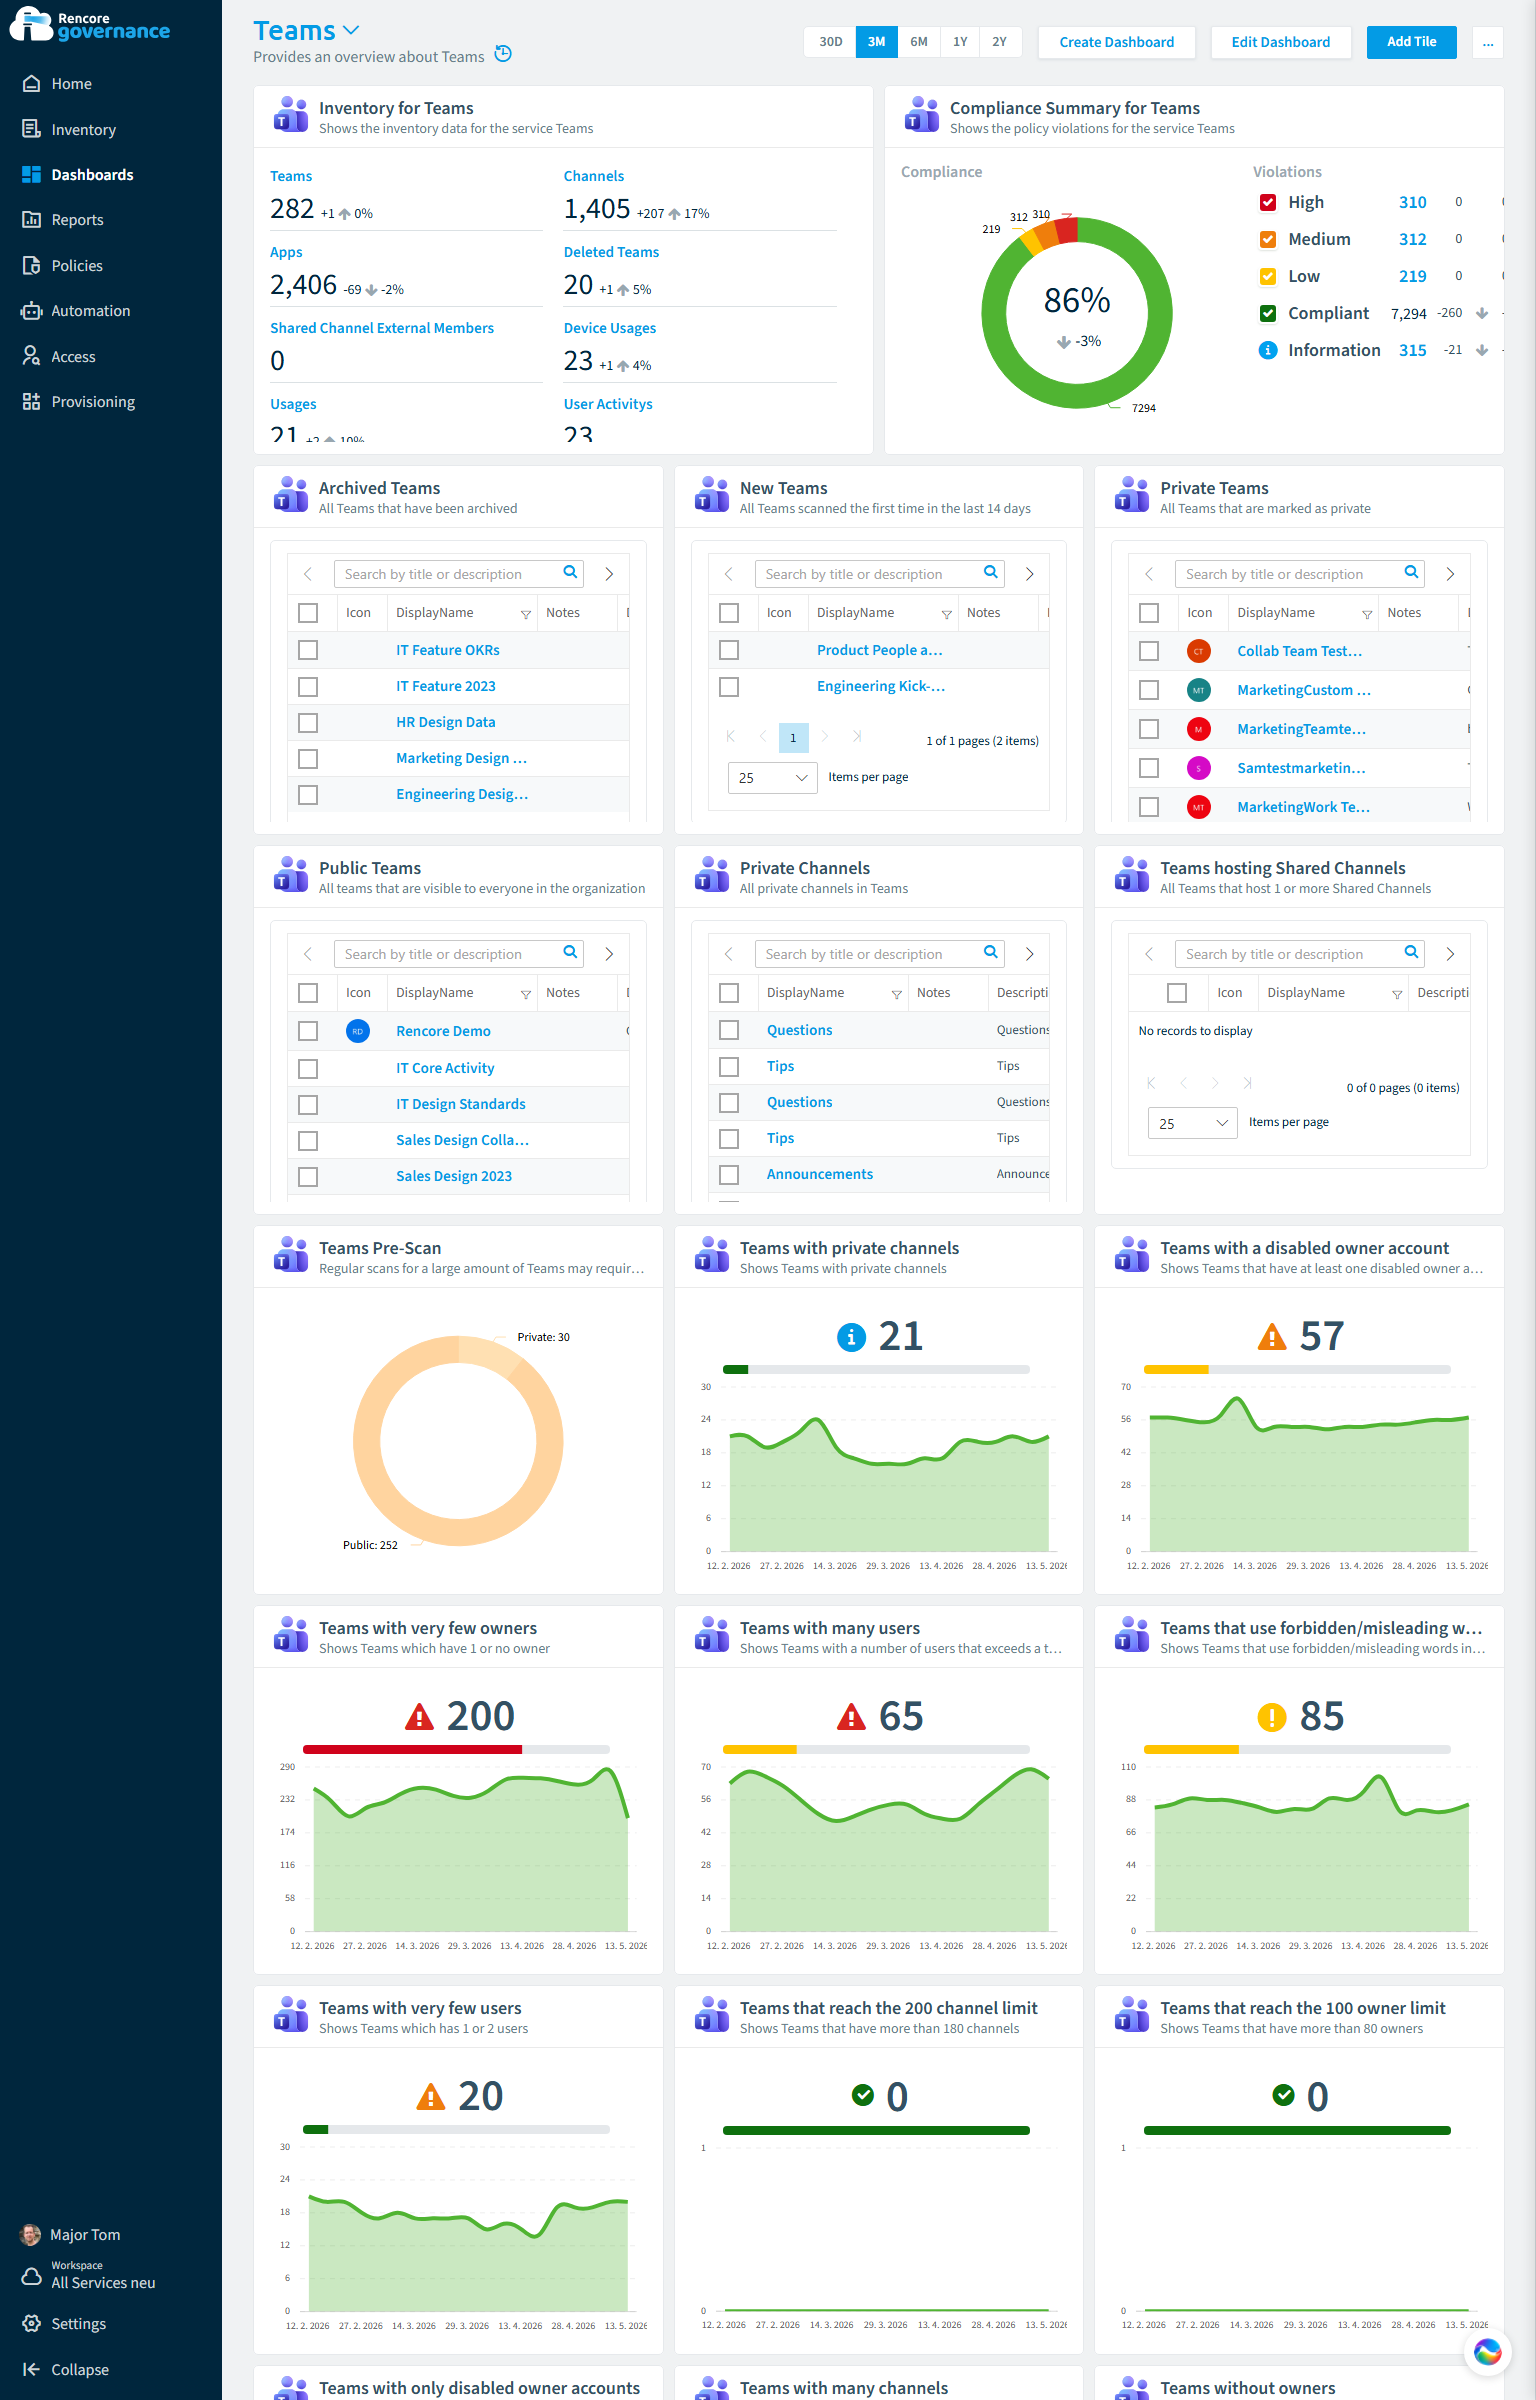The image size is (1536, 2400).
Task: Open Sales Design 2023 team link
Action: (x=454, y=1176)
